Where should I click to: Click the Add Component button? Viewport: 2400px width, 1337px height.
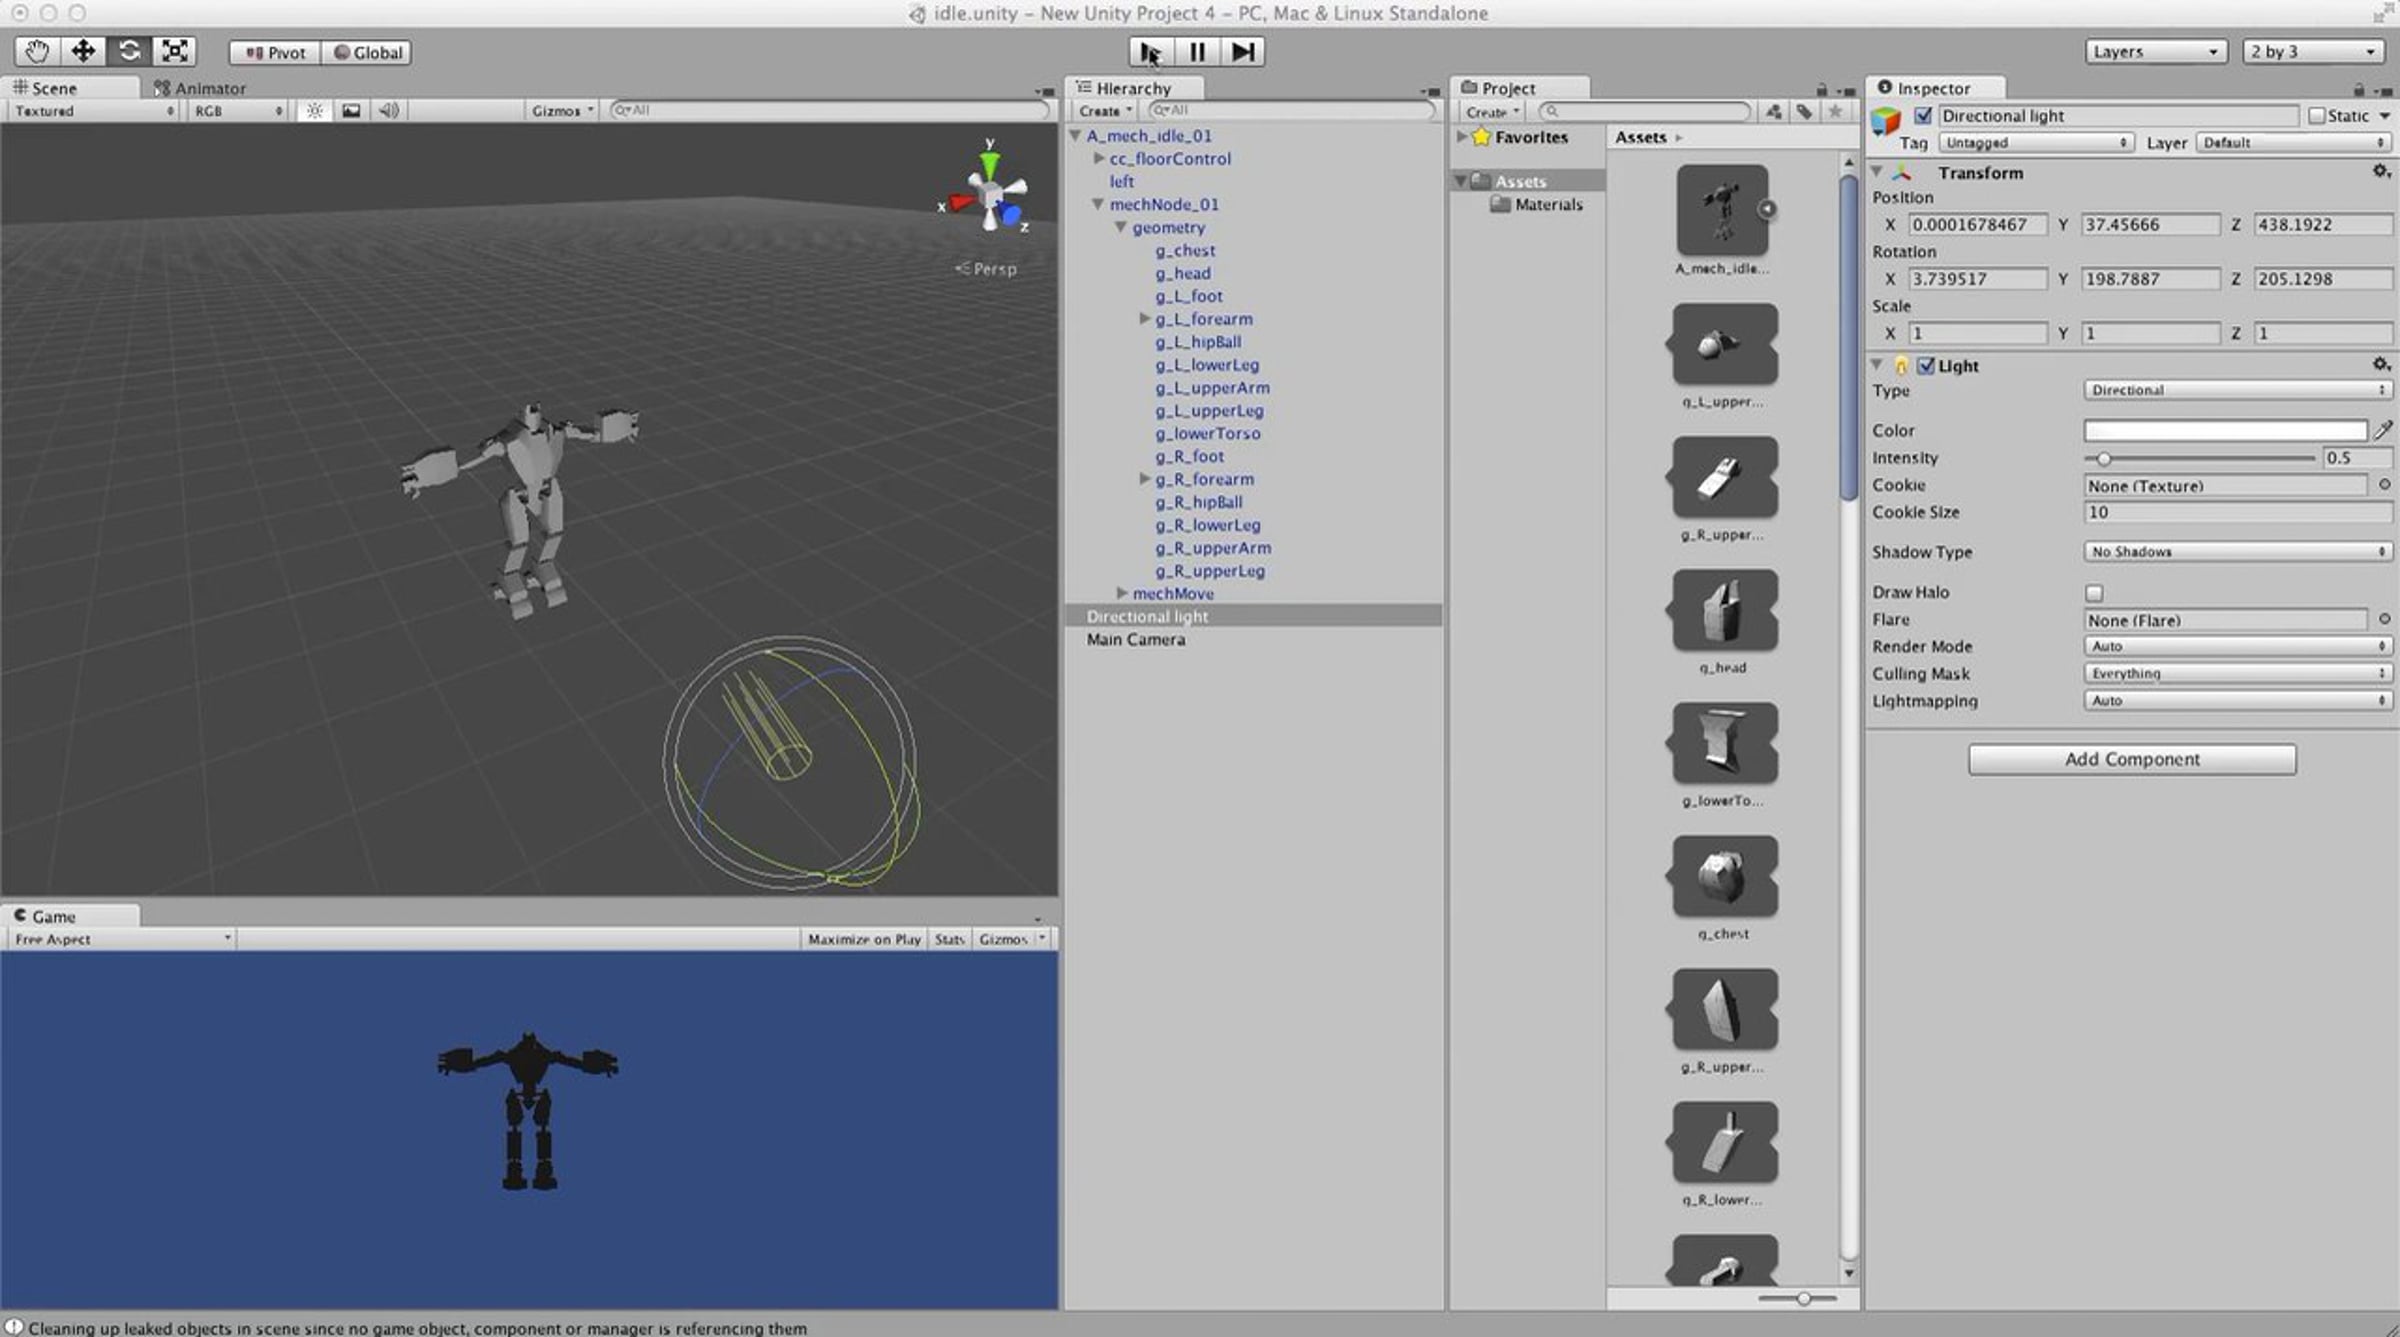[2132, 759]
